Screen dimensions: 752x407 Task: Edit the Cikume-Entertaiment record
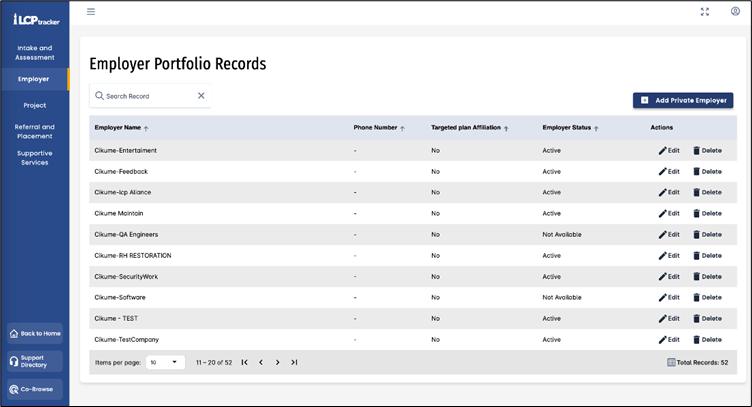click(669, 151)
